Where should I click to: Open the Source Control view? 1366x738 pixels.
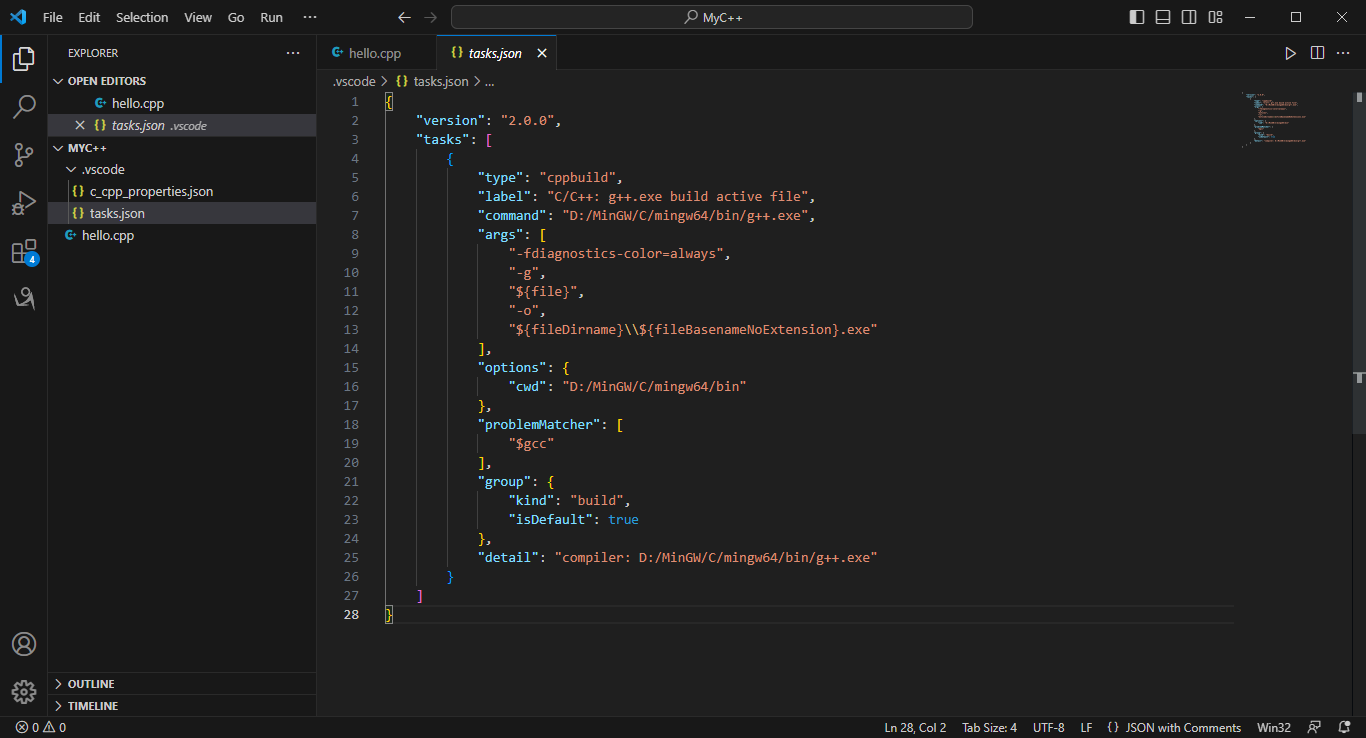(24, 154)
